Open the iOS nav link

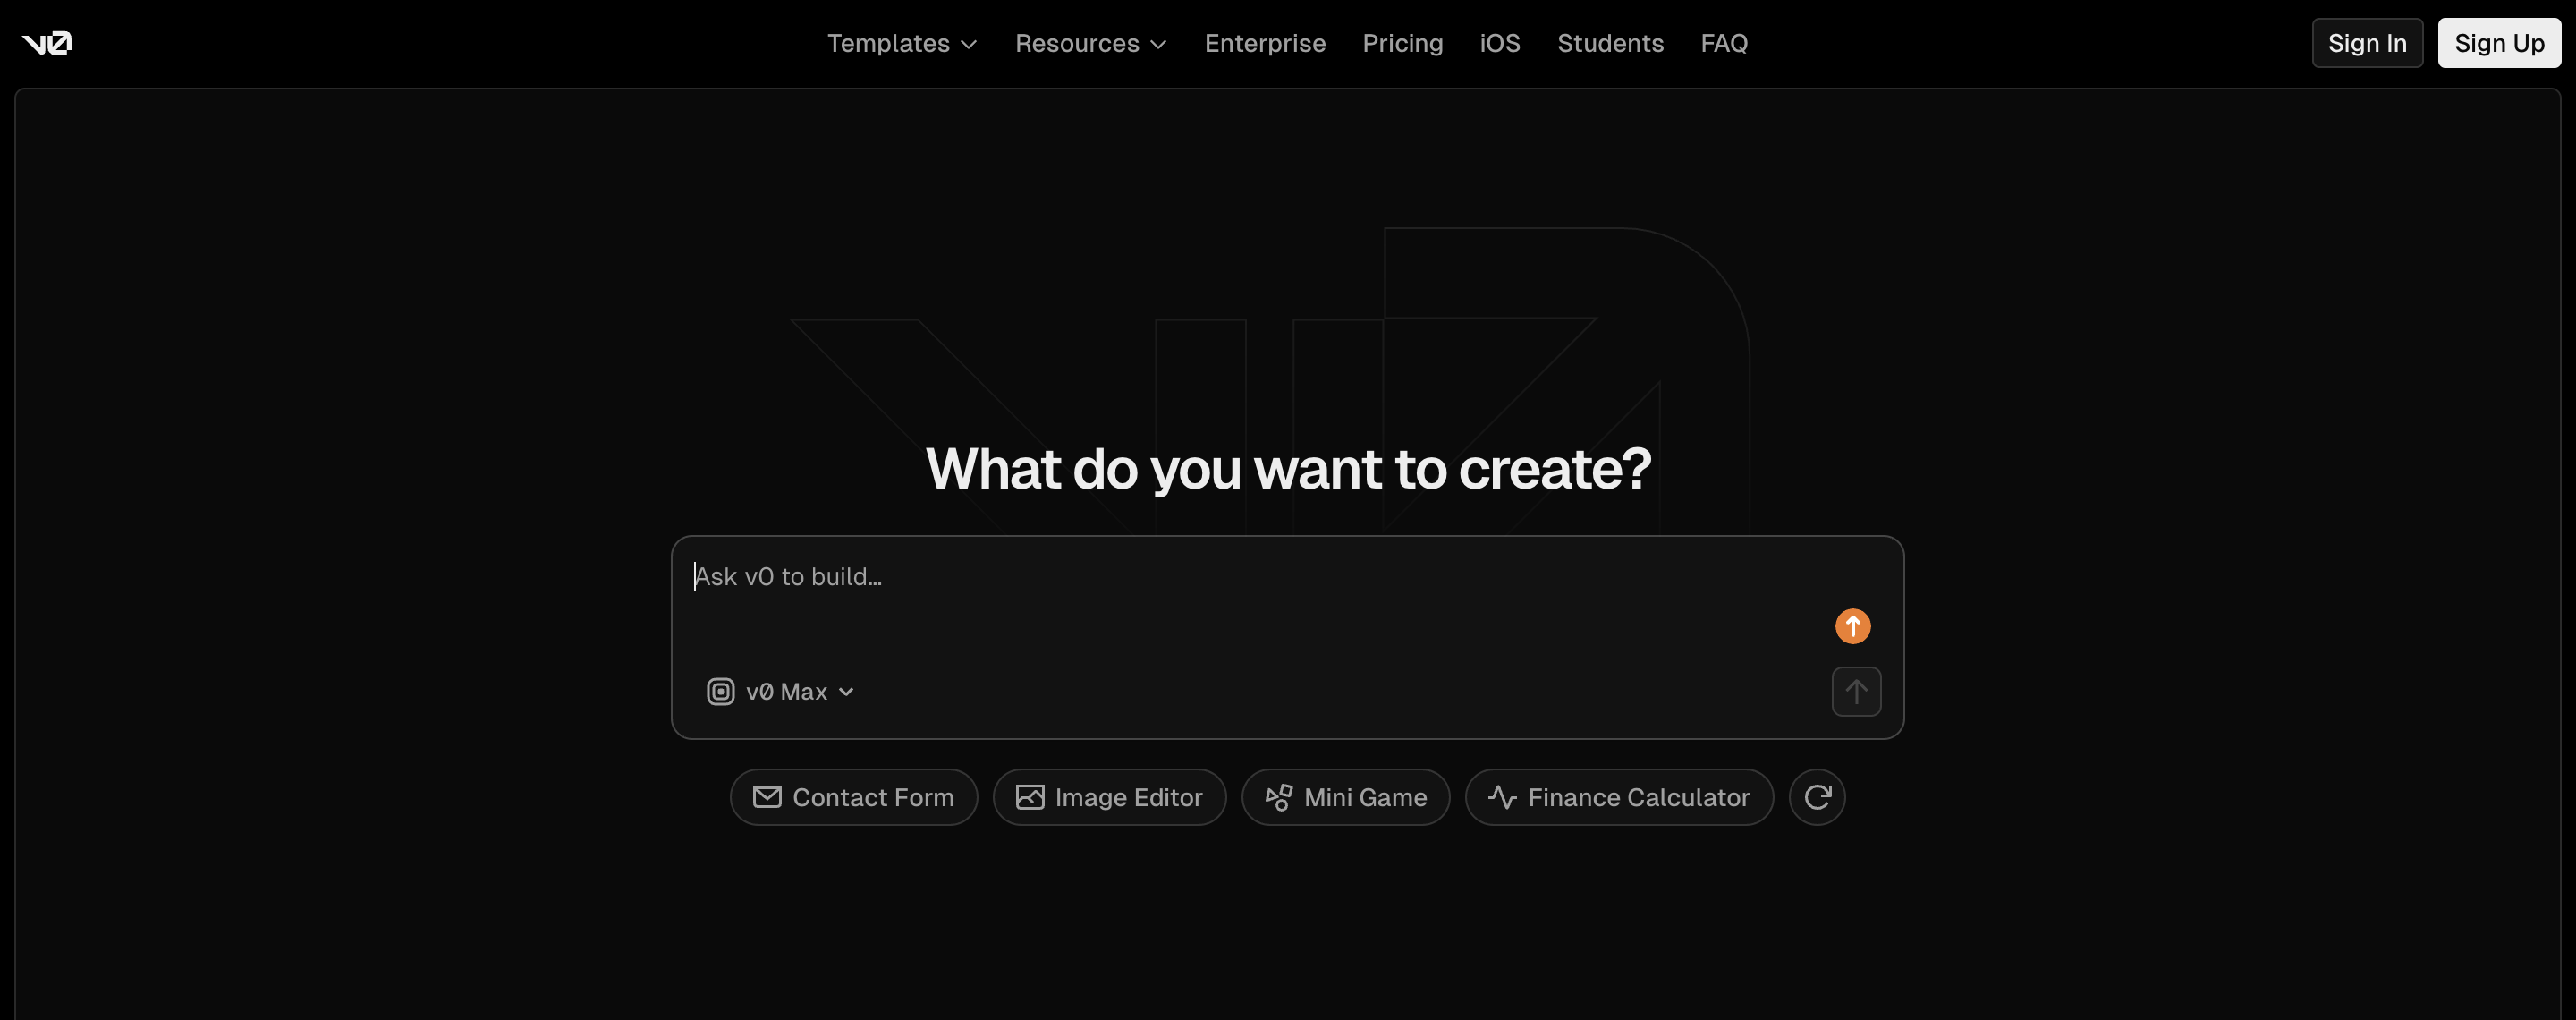coord(1499,43)
